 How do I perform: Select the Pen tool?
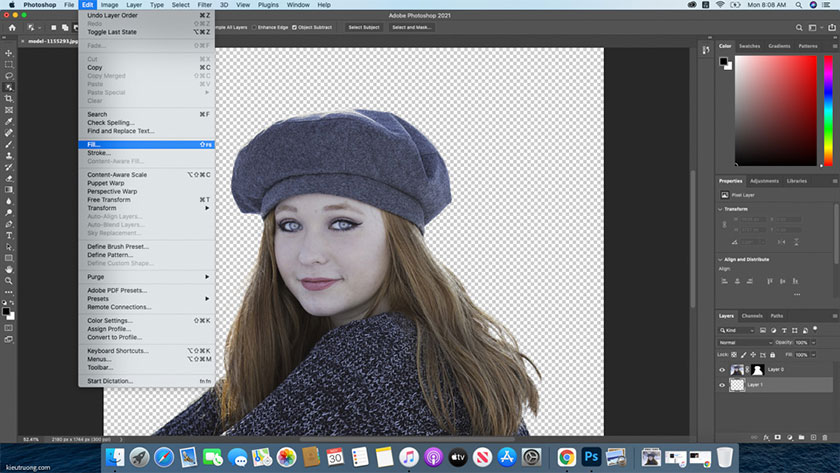9,224
